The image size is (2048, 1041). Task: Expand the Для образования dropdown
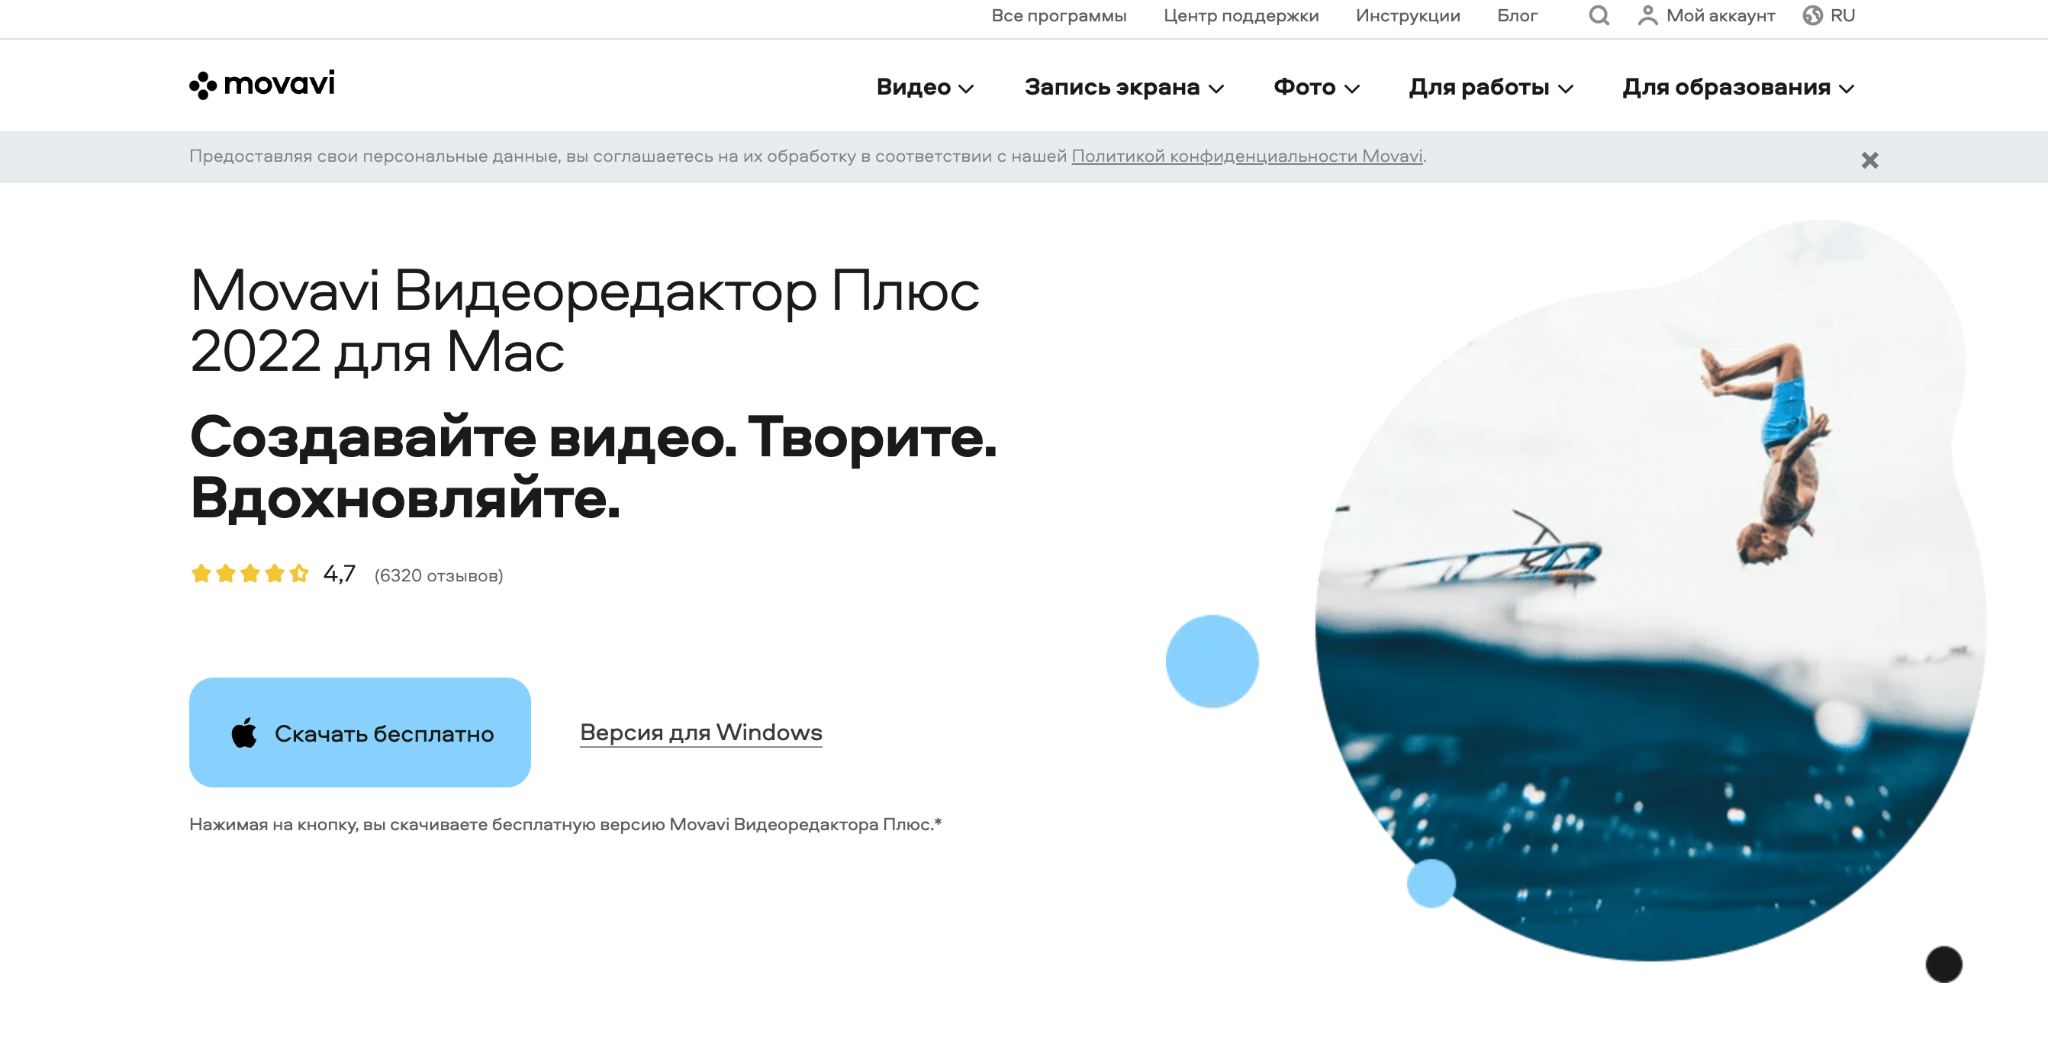pyautogui.click(x=1738, y=87)
